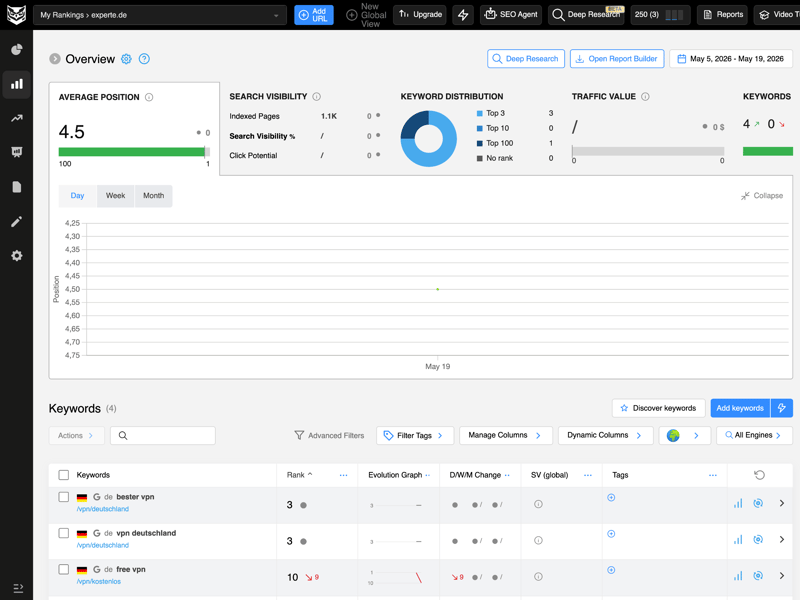This screenshot has width=800, height=600.
Task: Click the info icon beside Traffic Value
Action: (x=645, y=96)
